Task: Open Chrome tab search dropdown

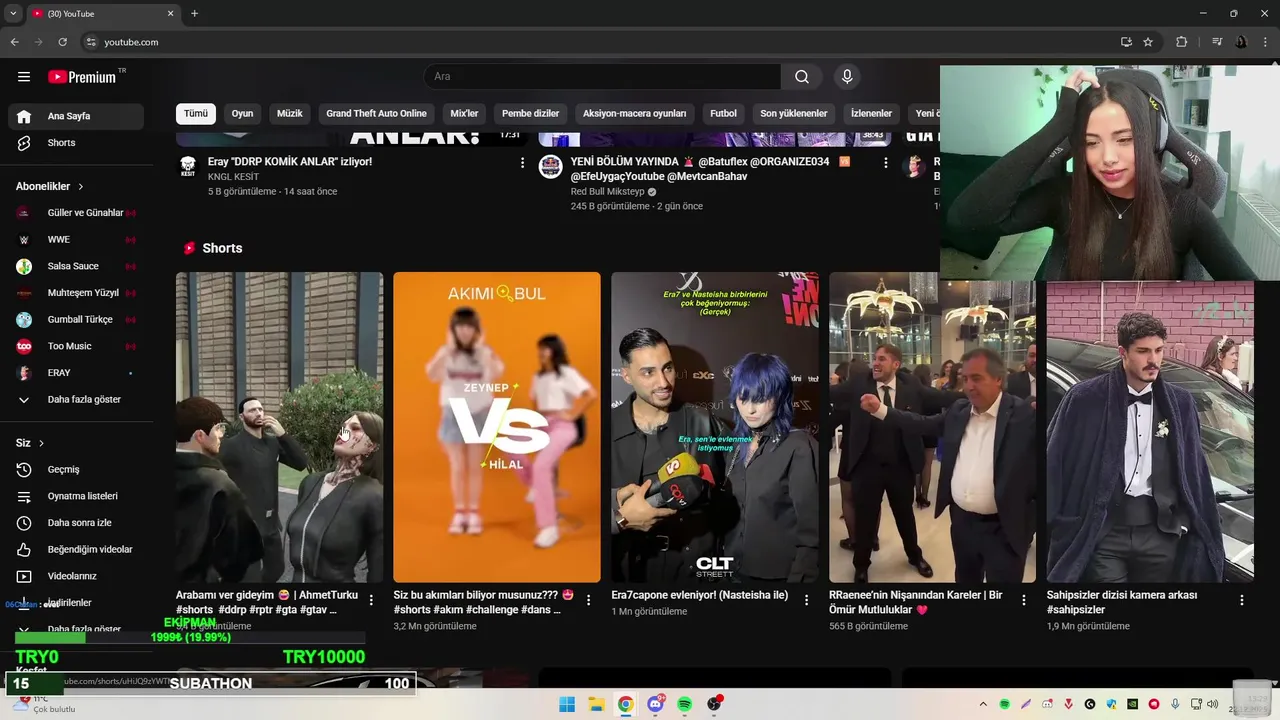Action: coord(13,13)
